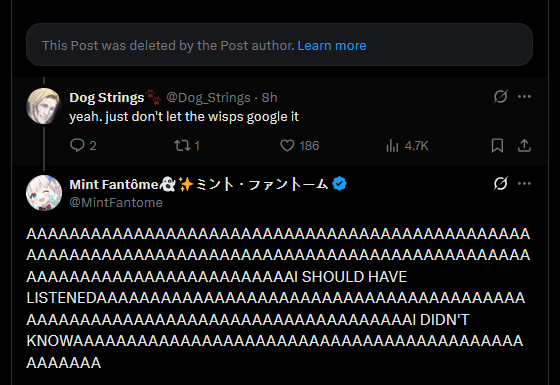The height and width of the screenshot is (385, 560).
Task: Click the @MintFantome handle
Action: (x=116, y=202)
